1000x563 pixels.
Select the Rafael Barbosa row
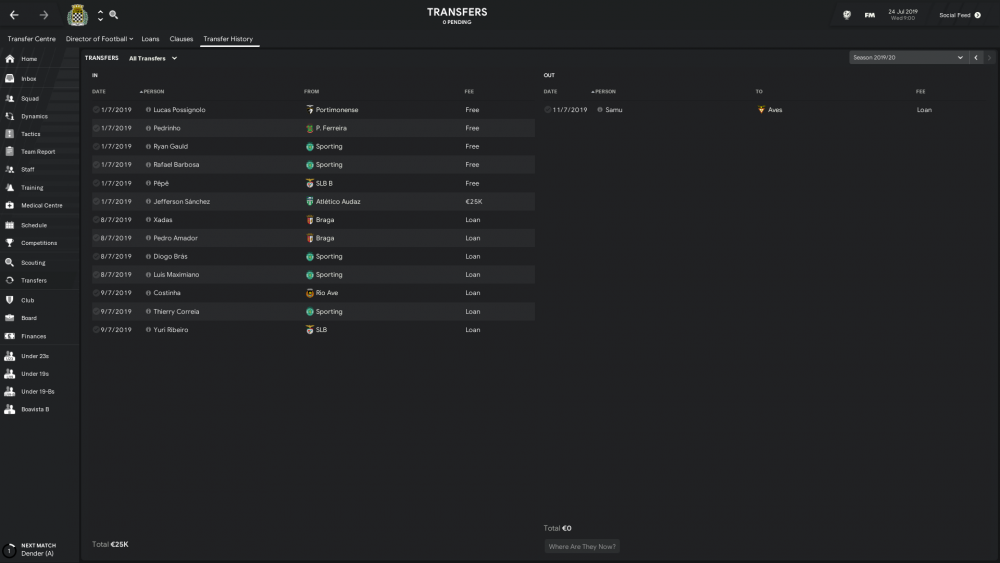coord(313,165)
